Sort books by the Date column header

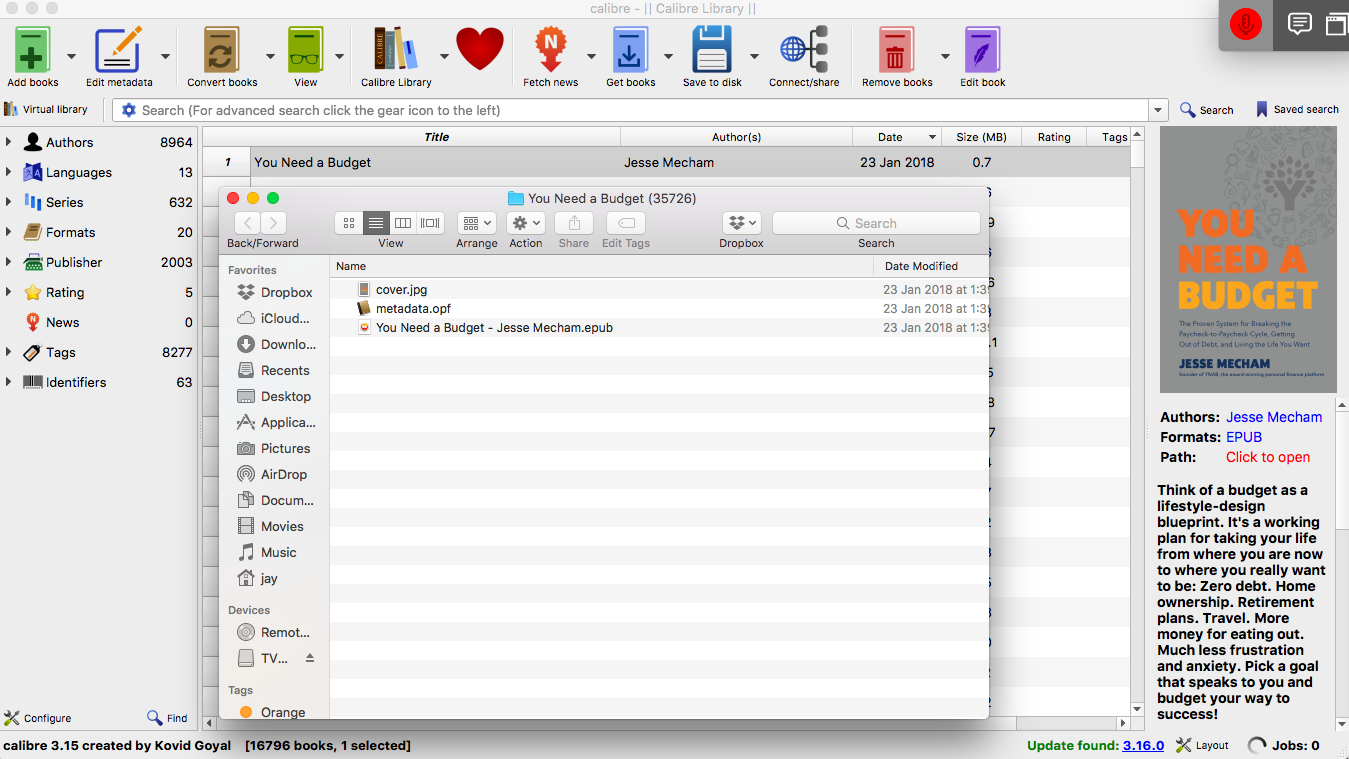click(897, 137)
